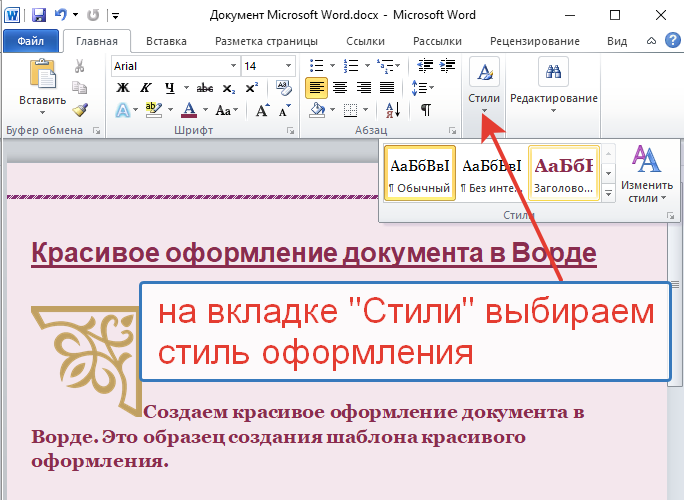
Task: Click the Изменить стили button
Action: pyautogui.click(x=646, y=174)
